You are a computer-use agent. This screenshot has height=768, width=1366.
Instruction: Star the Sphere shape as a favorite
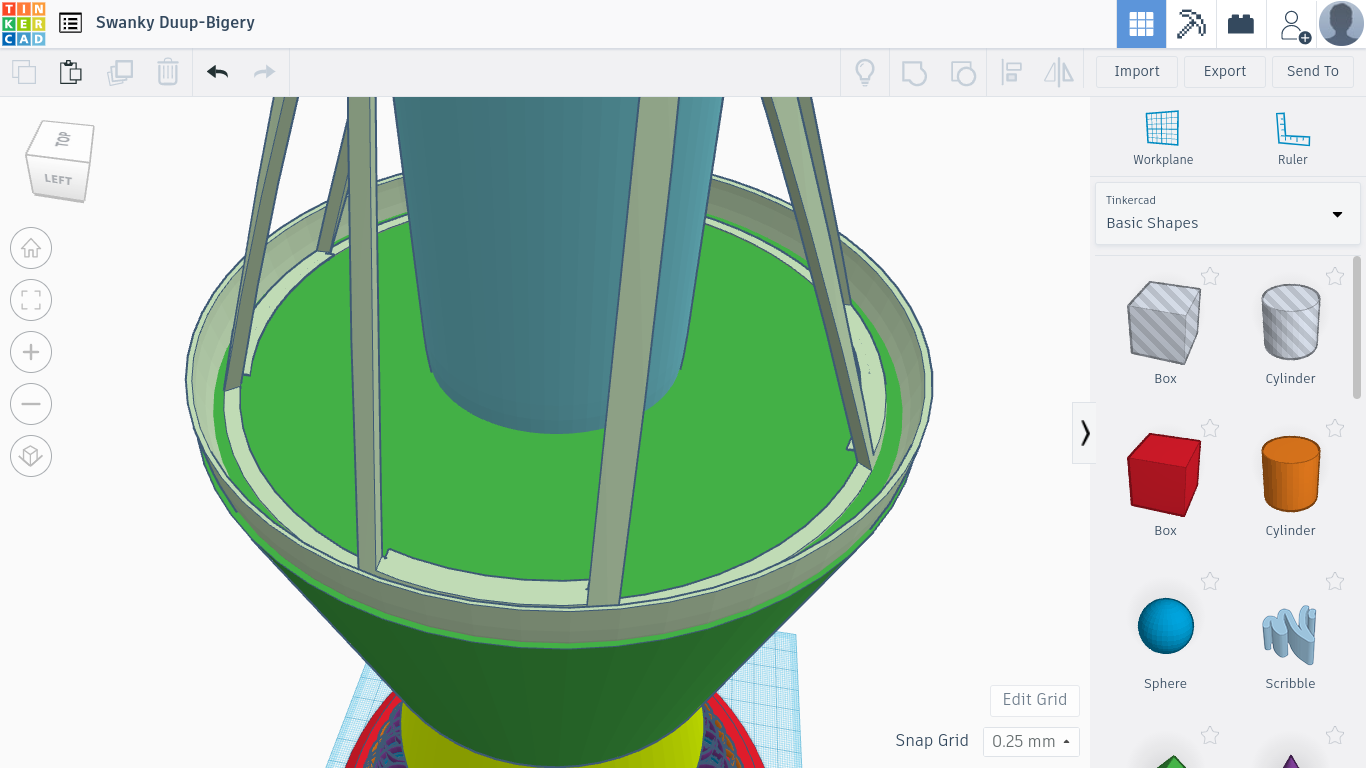coord(1210,581)
